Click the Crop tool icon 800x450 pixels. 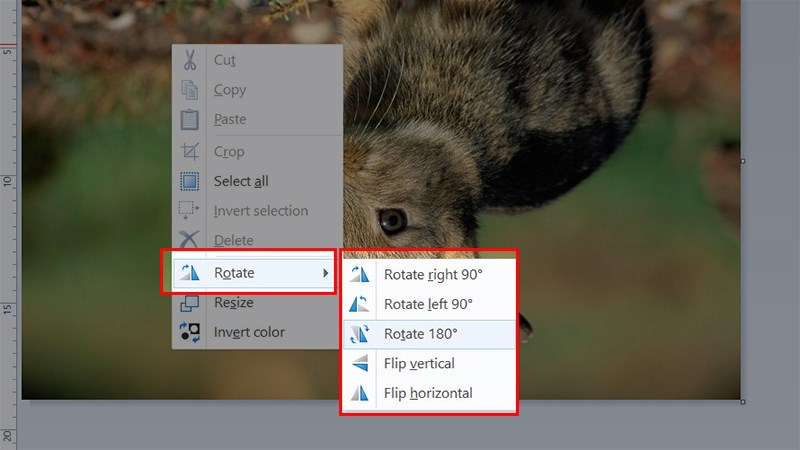click(x=190, y=152)
